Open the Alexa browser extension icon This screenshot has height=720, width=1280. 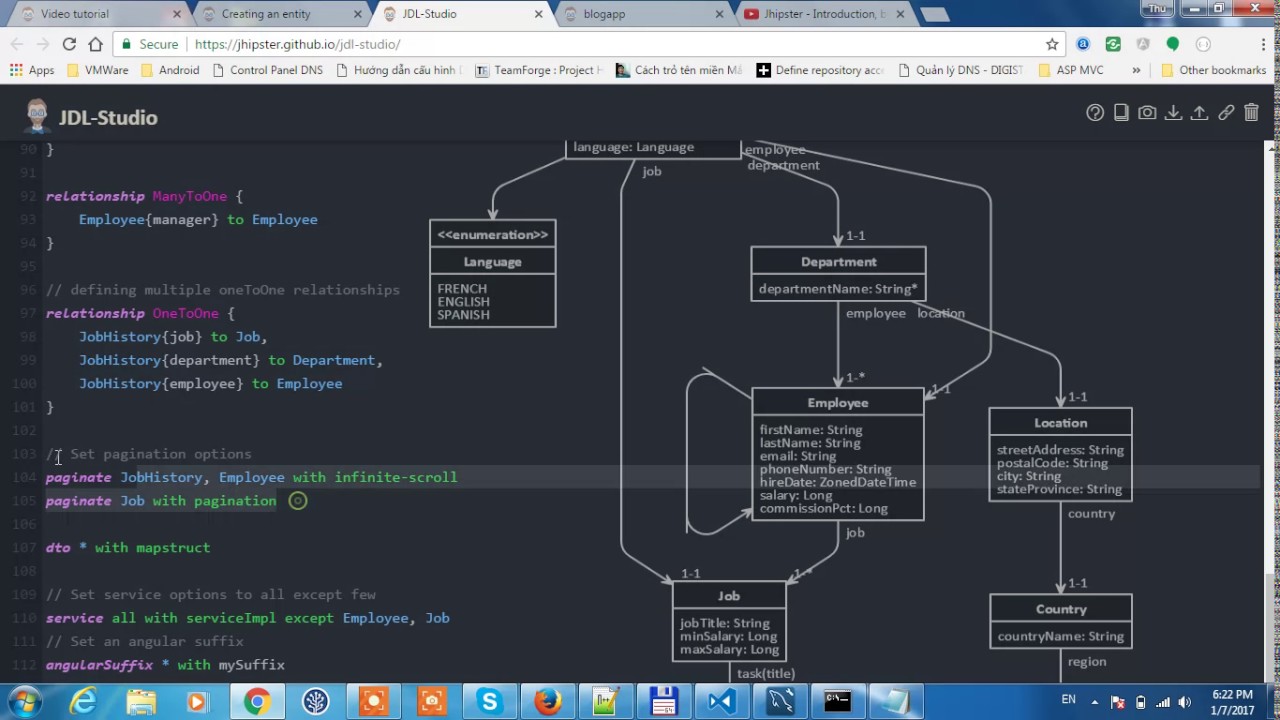coord(1083,44)
